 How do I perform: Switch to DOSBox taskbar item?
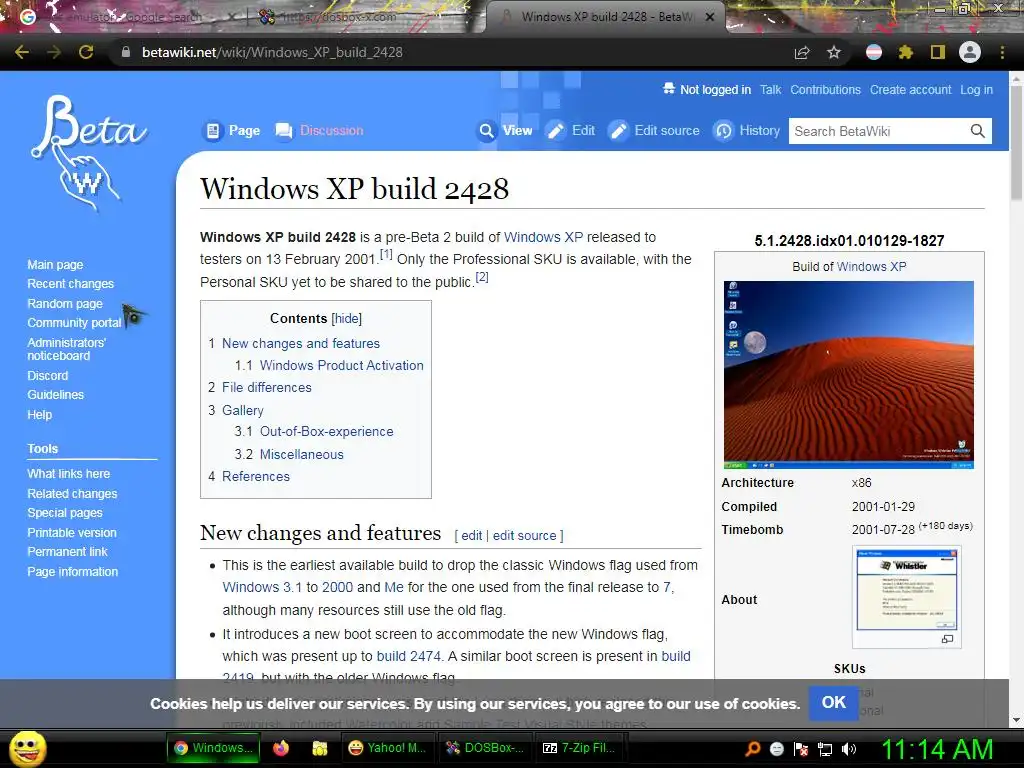pyautogui.click(x=485, y=748)
